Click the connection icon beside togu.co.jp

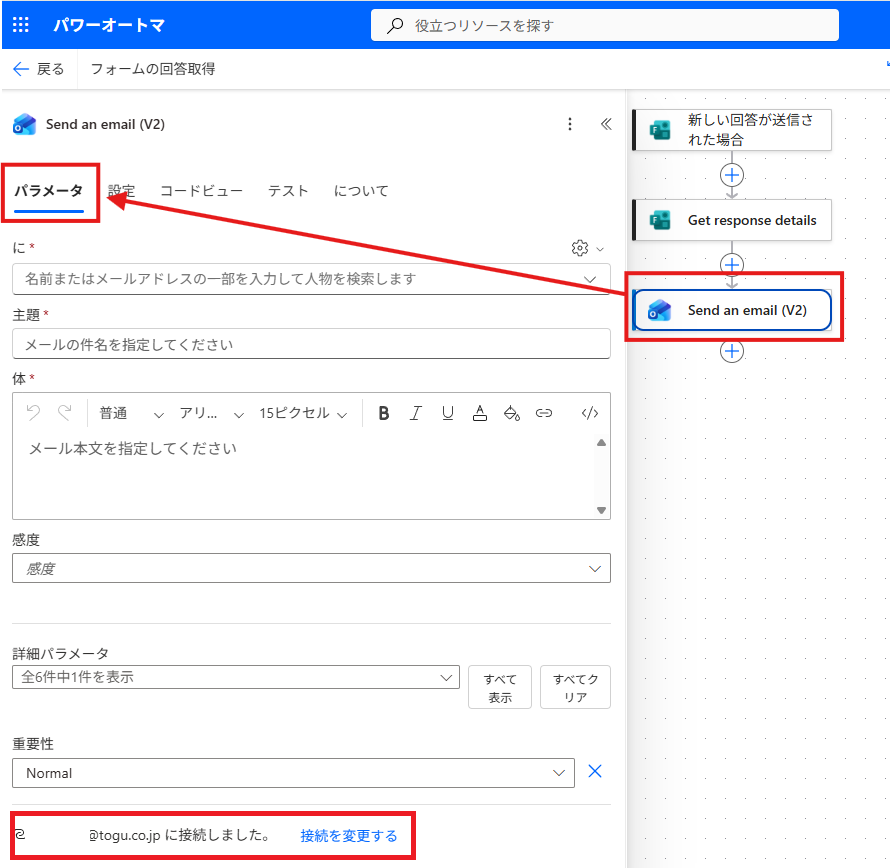pyautogui.click(x=20, y=835)
